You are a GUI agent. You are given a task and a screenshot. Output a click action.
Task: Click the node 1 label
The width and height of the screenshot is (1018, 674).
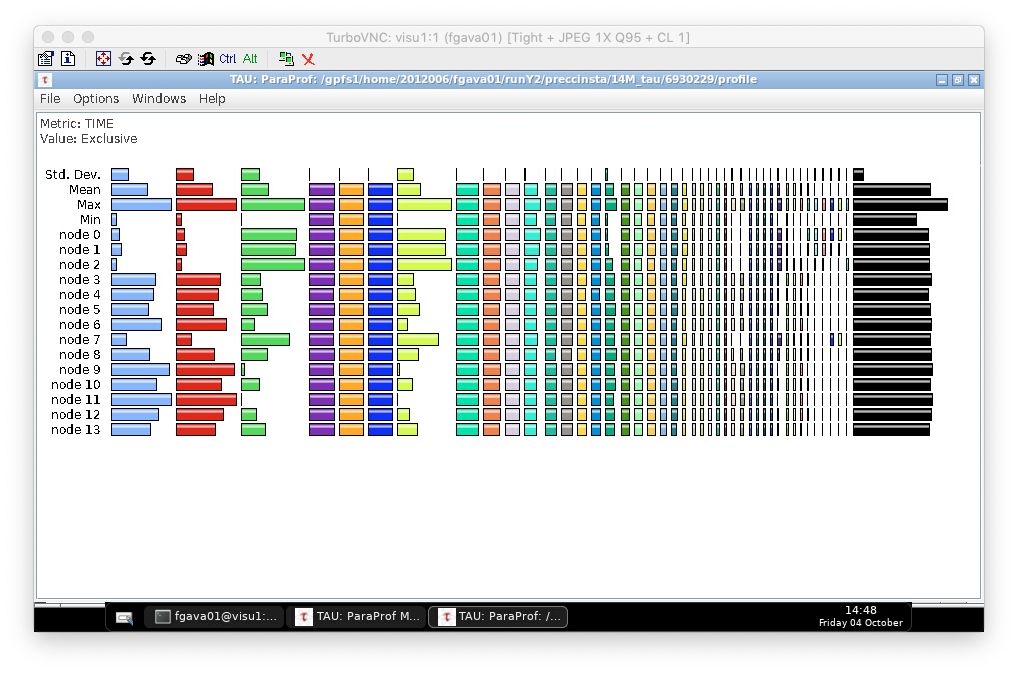point(80,249)
